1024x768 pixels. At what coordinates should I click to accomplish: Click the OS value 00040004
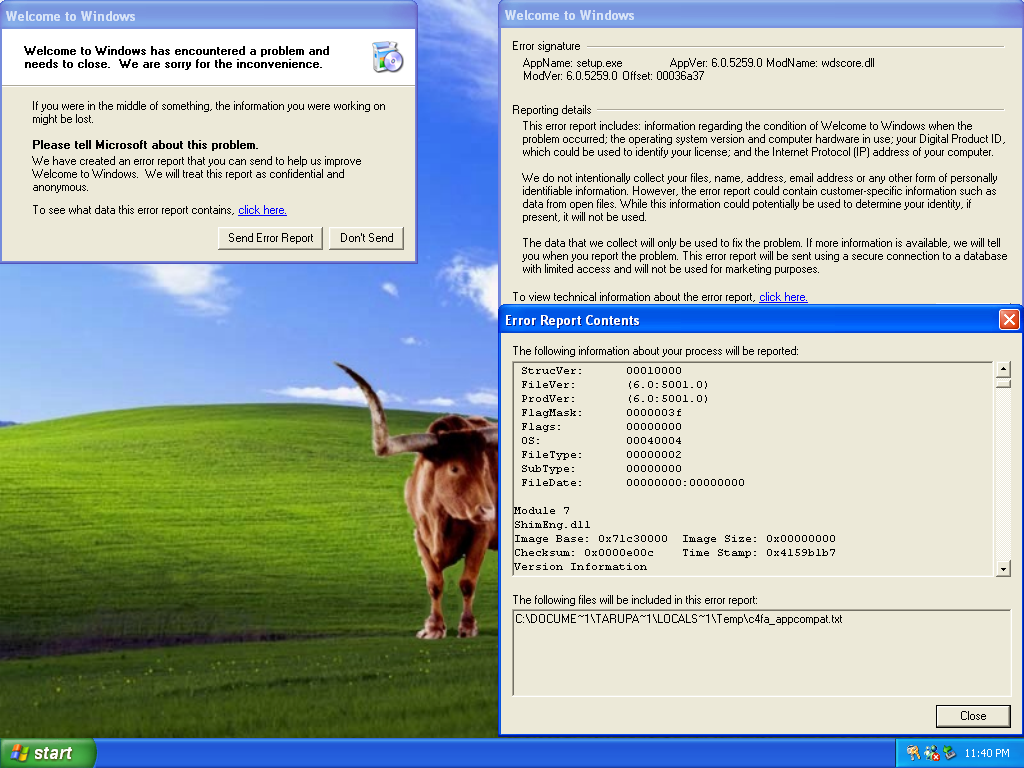point(654,441)
